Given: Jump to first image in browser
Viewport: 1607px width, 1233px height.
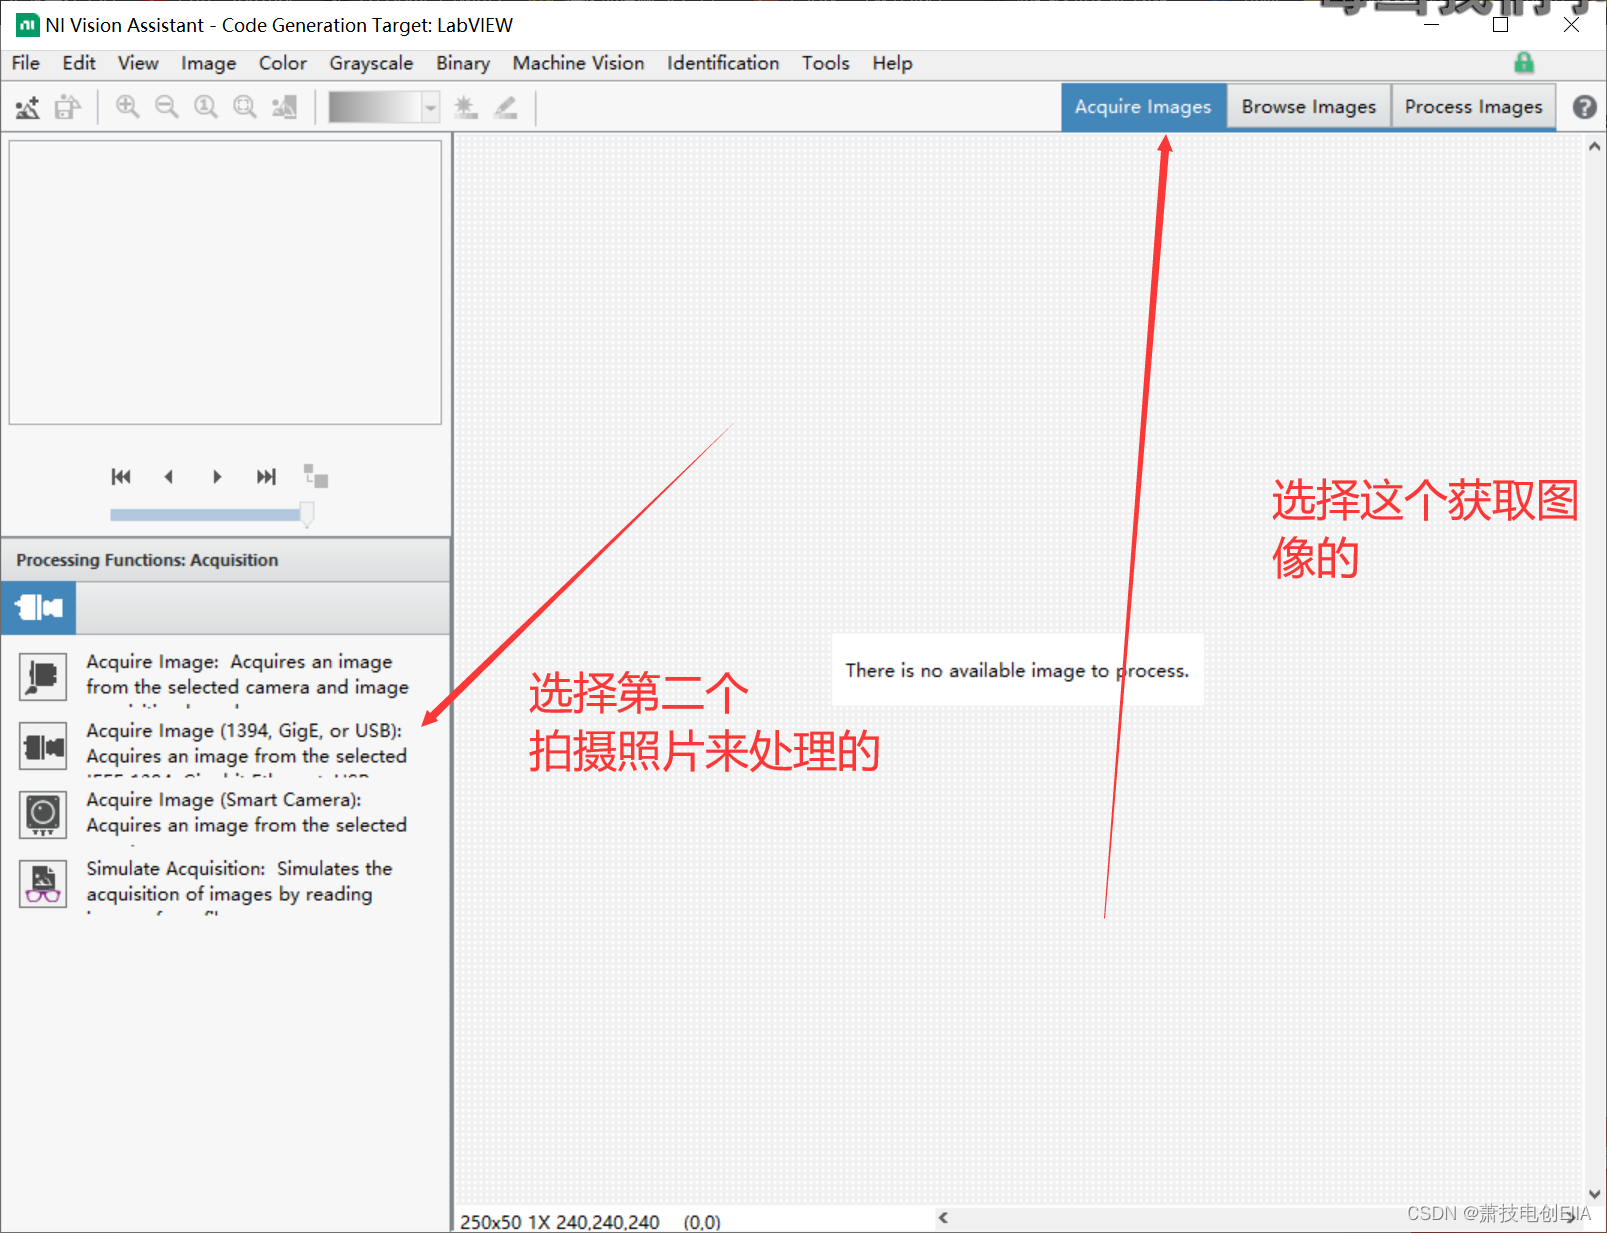Looking at the screenshot, I should point(121,477).
